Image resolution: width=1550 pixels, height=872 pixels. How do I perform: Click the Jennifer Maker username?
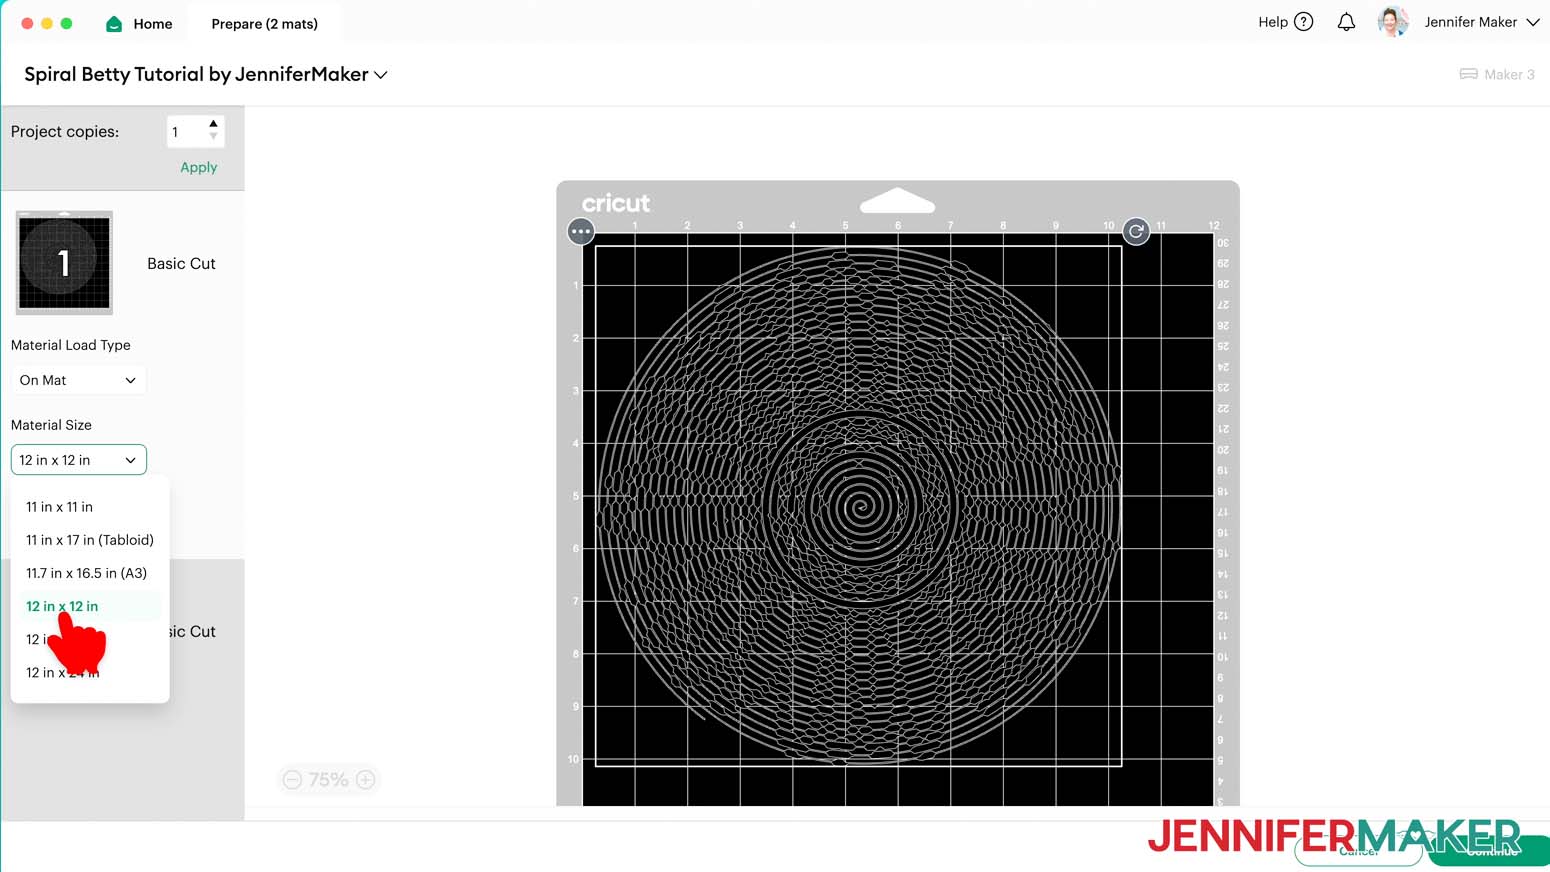pos(1470,22)
